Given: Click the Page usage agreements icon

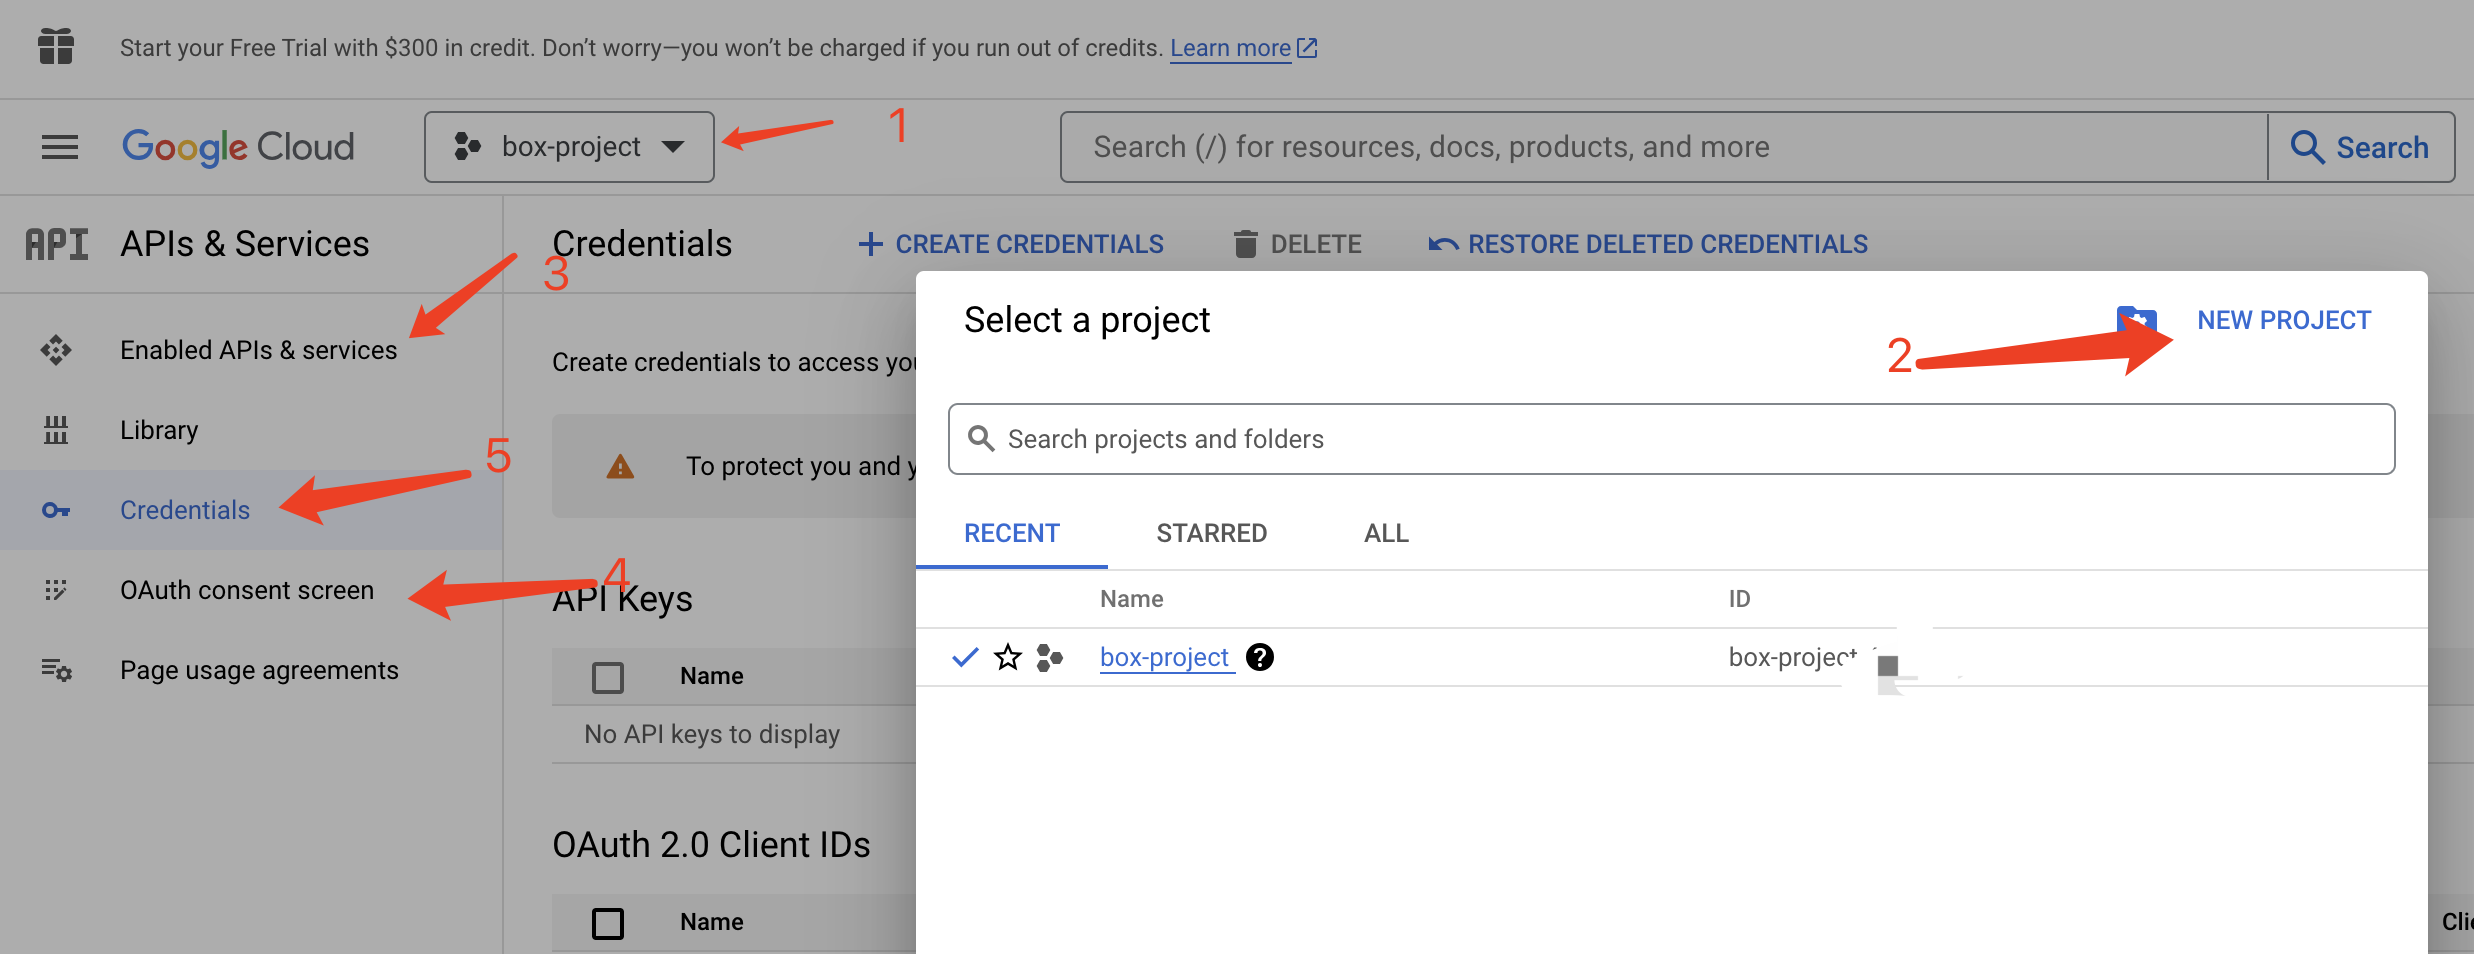Looking at the screenshot, I should 56,670.
